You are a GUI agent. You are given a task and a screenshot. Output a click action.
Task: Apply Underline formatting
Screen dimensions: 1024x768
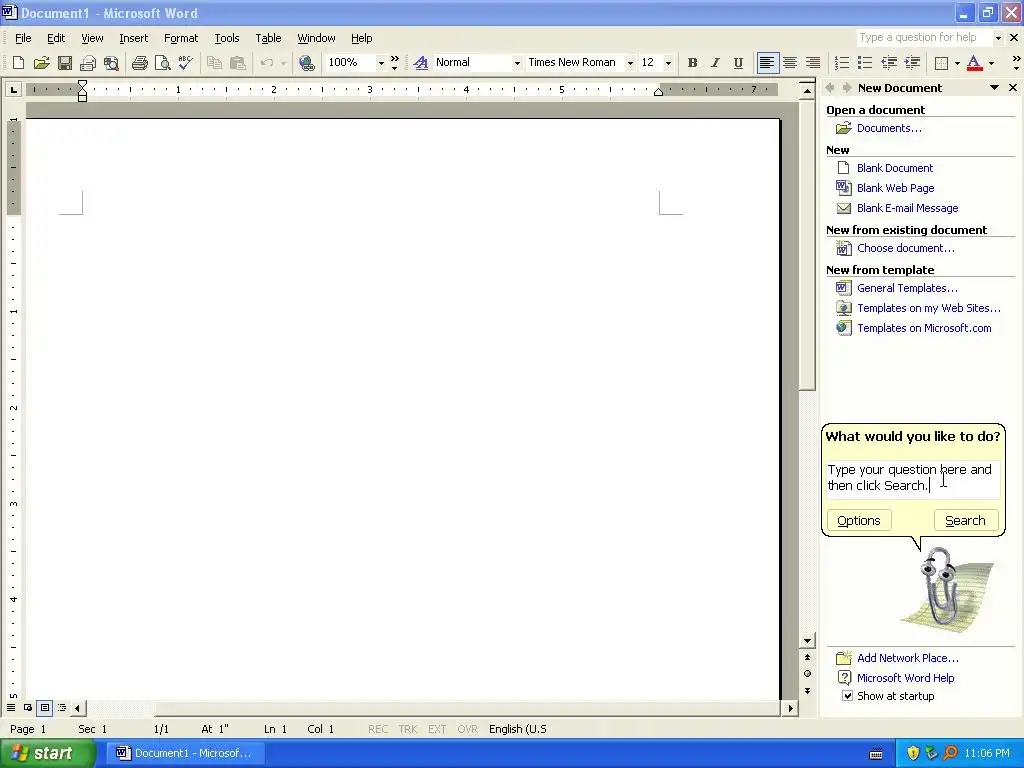pyautogui.click(x=738, y=63)
